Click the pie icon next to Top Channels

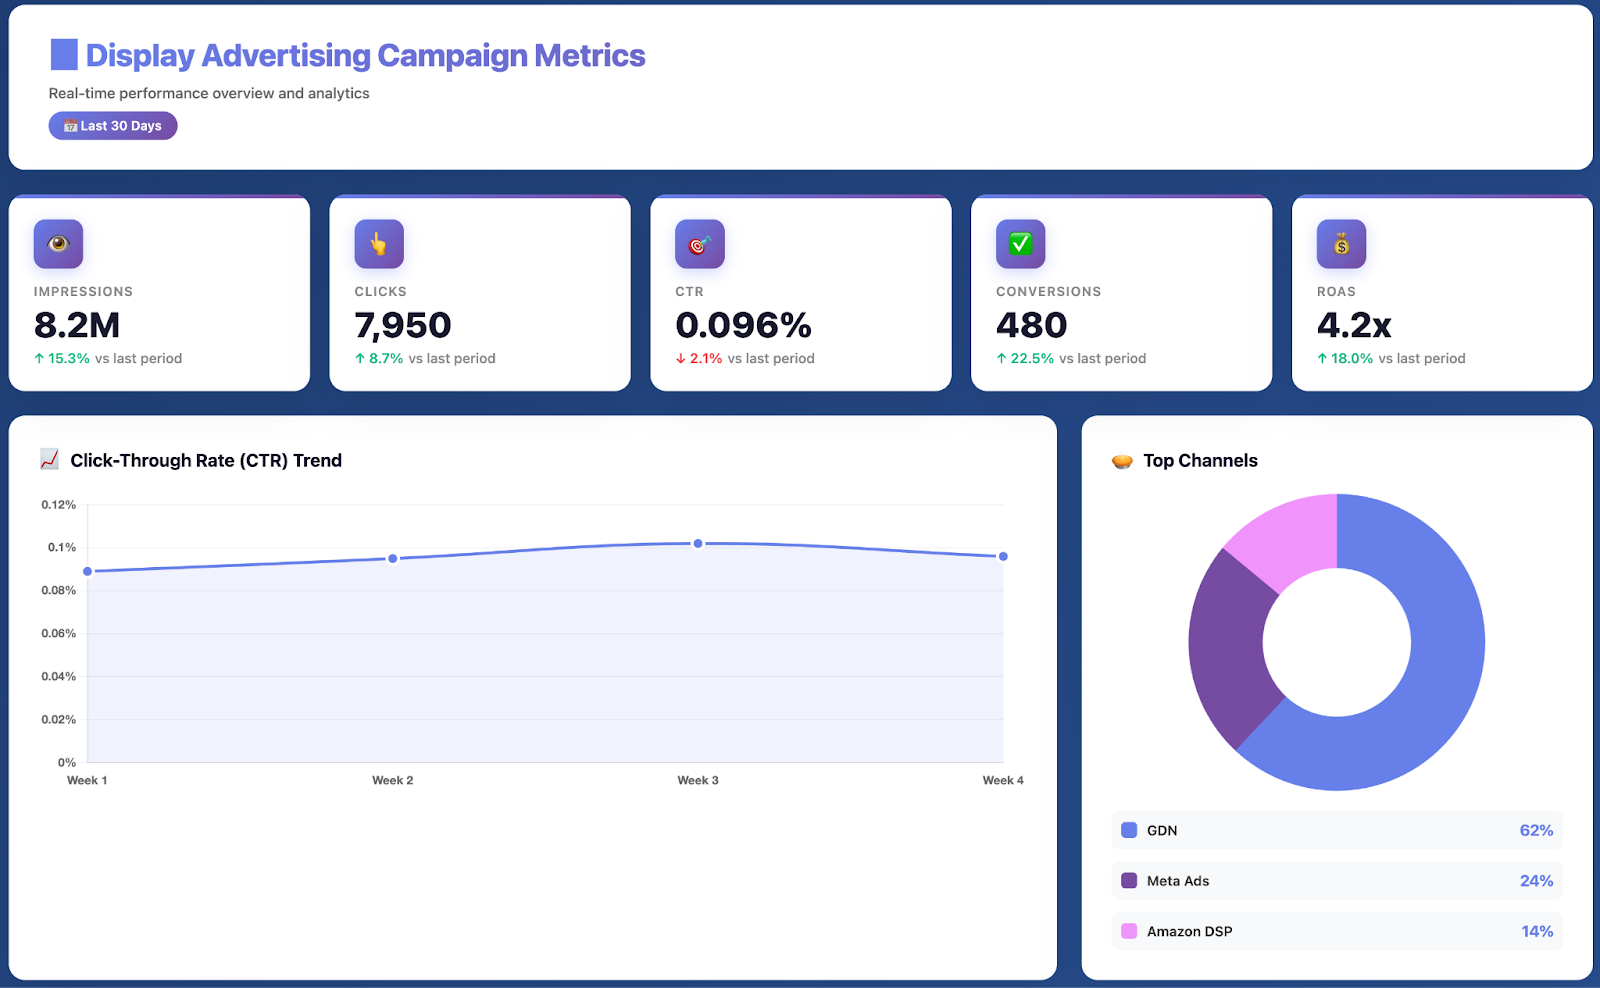pyautogui.click(x=1122, y=460)
